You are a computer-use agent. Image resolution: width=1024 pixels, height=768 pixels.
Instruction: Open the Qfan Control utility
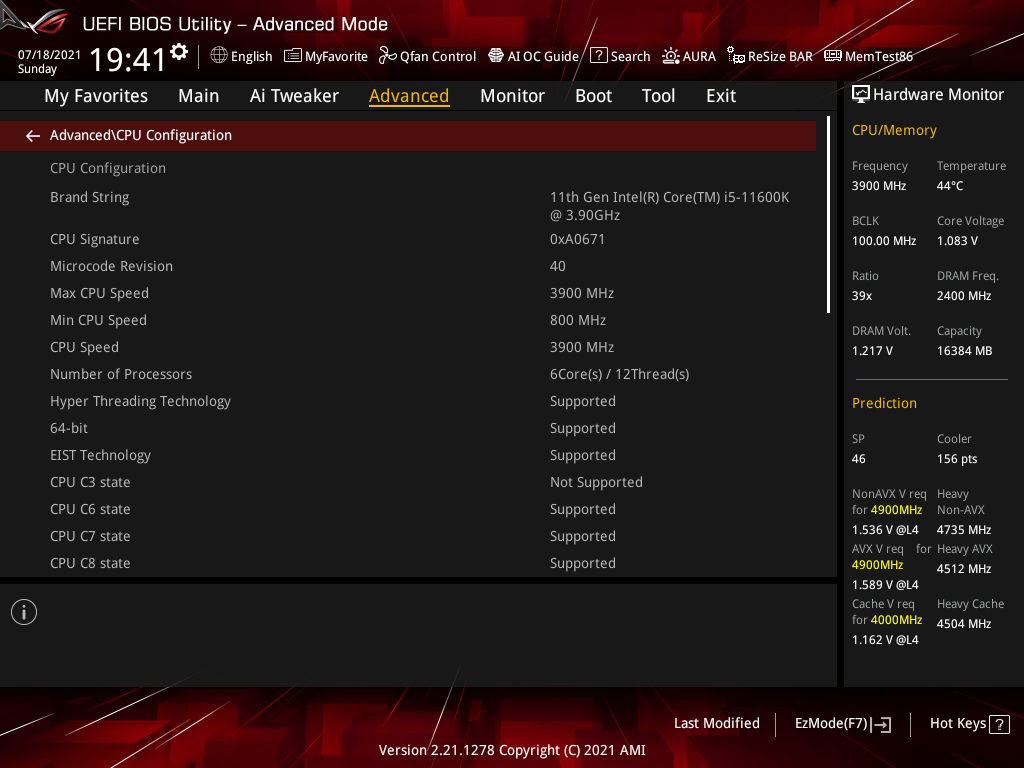point(427,56)
